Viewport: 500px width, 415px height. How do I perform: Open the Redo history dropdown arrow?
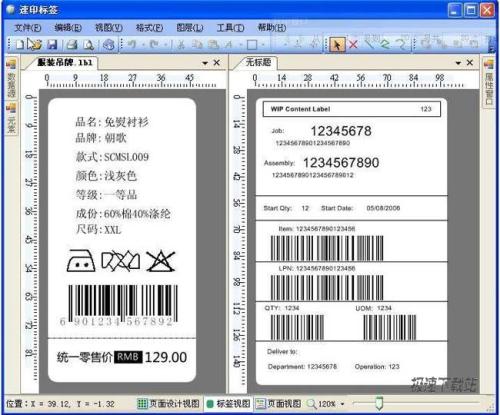pyautogui.click(x=165, y=44)
